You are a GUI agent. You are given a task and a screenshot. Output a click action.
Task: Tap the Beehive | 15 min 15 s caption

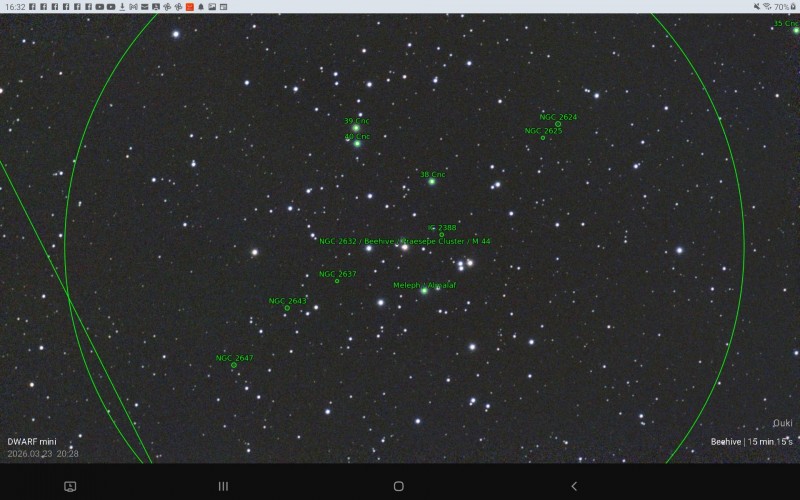(752, 442)
